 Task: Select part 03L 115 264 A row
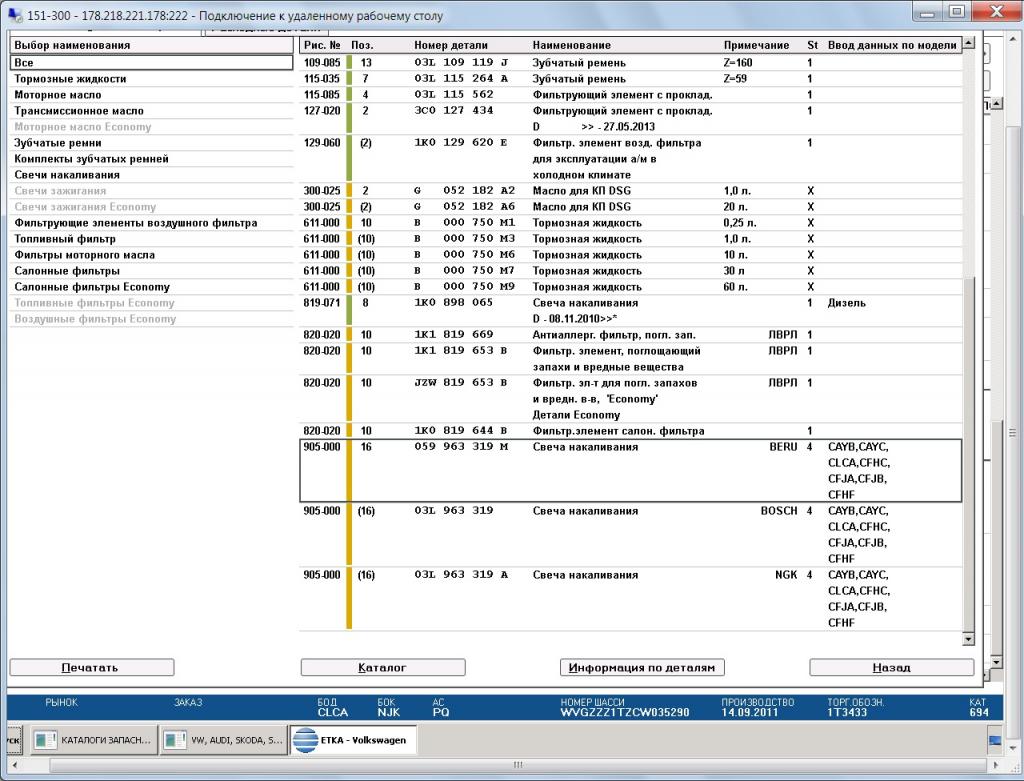click(631, 78)
